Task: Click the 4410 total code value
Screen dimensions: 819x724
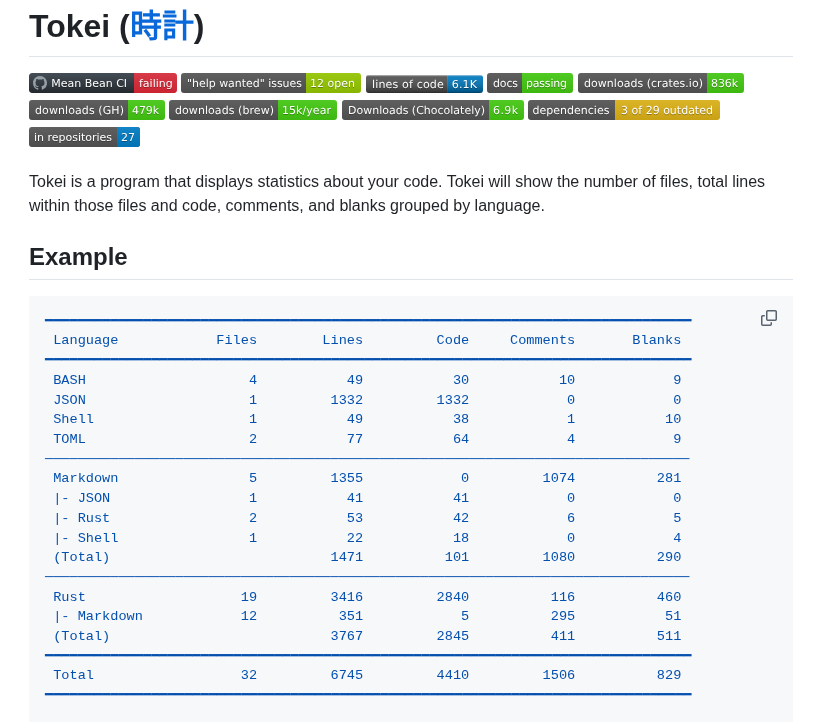Action: point(453,675)
